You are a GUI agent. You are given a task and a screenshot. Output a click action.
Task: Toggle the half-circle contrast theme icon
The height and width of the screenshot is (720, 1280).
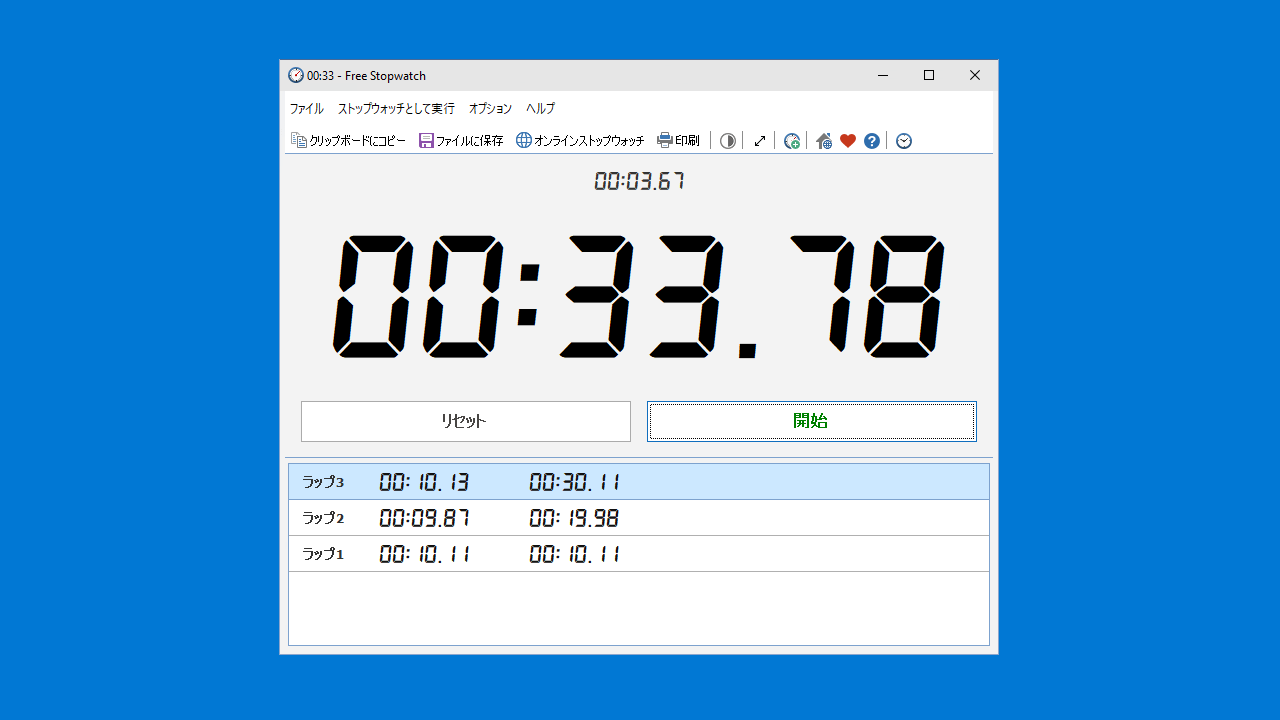point(728,141)
